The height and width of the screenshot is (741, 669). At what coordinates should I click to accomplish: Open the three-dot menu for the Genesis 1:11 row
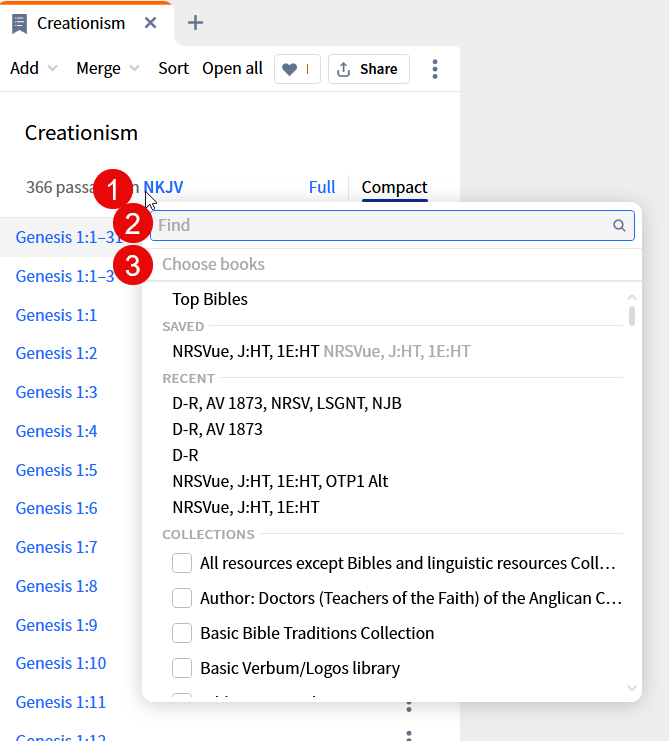point(409,707)
